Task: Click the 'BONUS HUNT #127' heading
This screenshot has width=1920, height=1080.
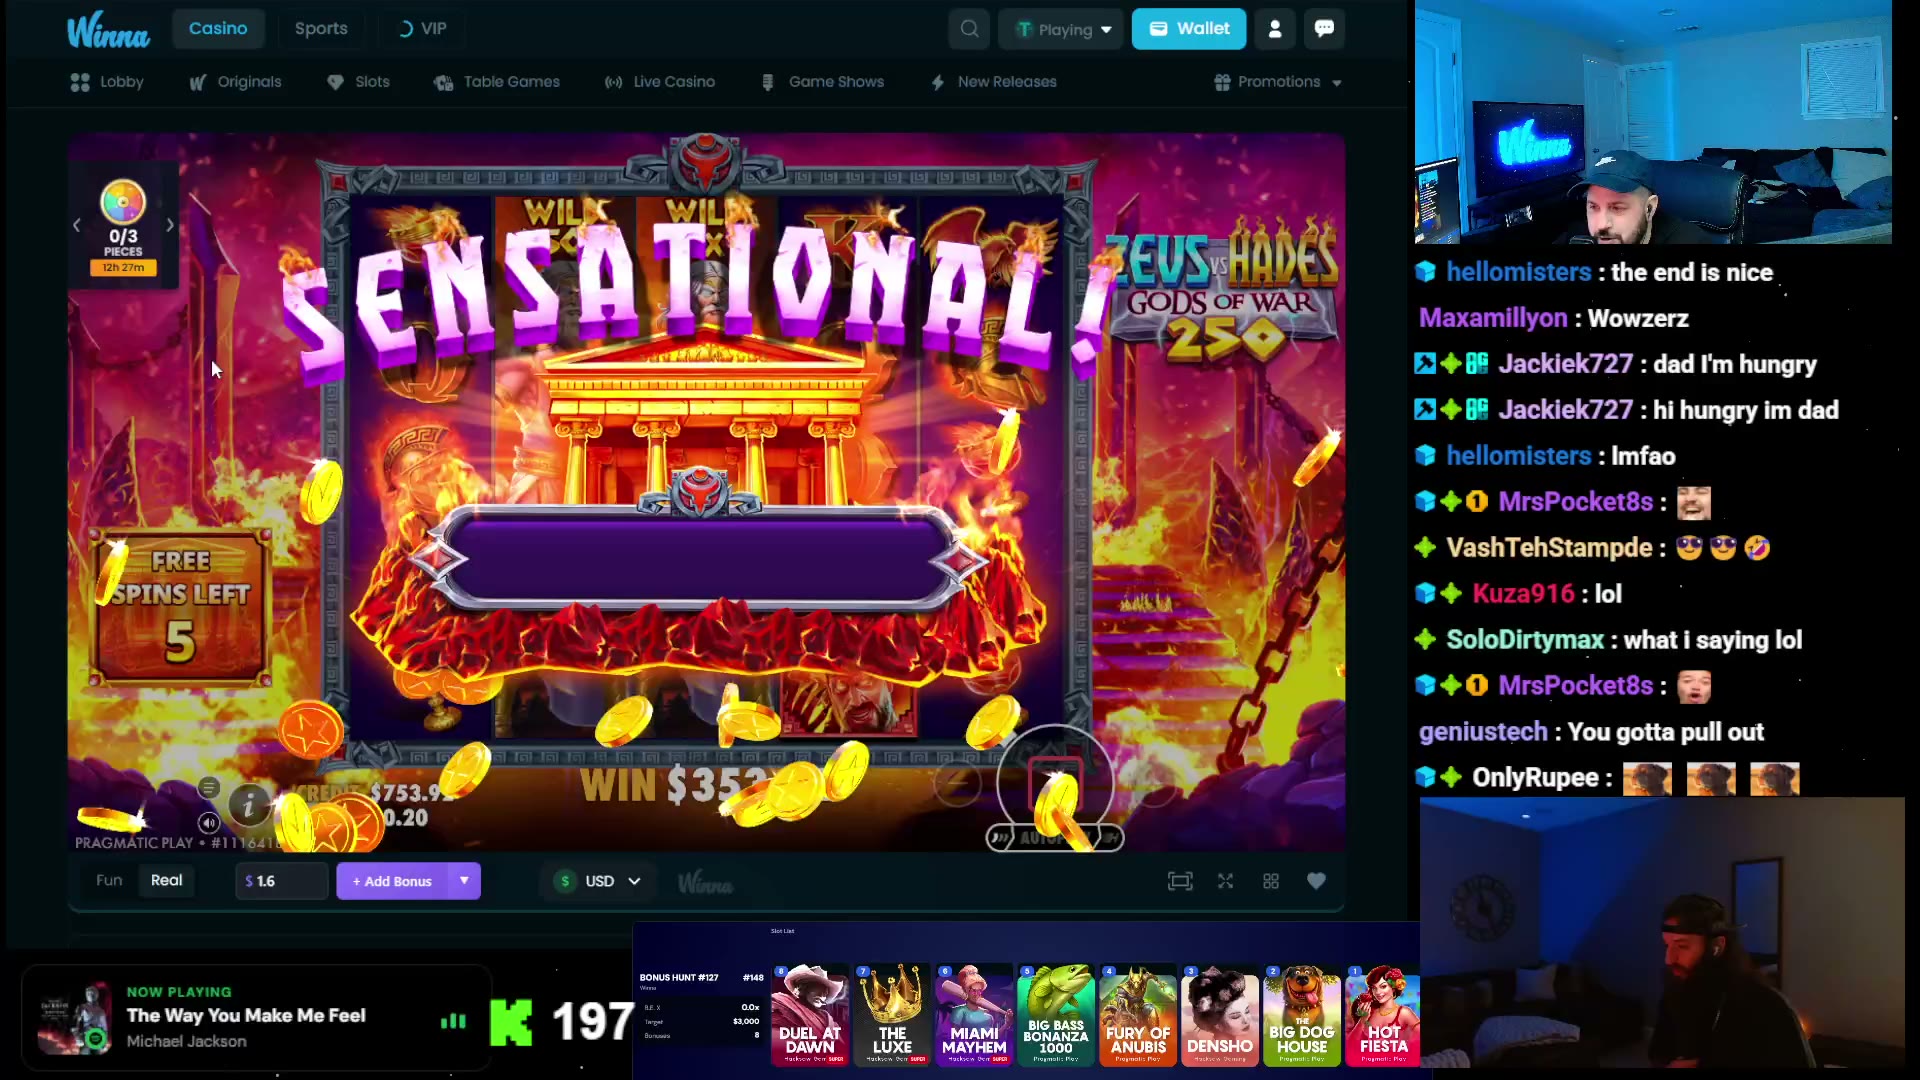Action: click(679, 978)
